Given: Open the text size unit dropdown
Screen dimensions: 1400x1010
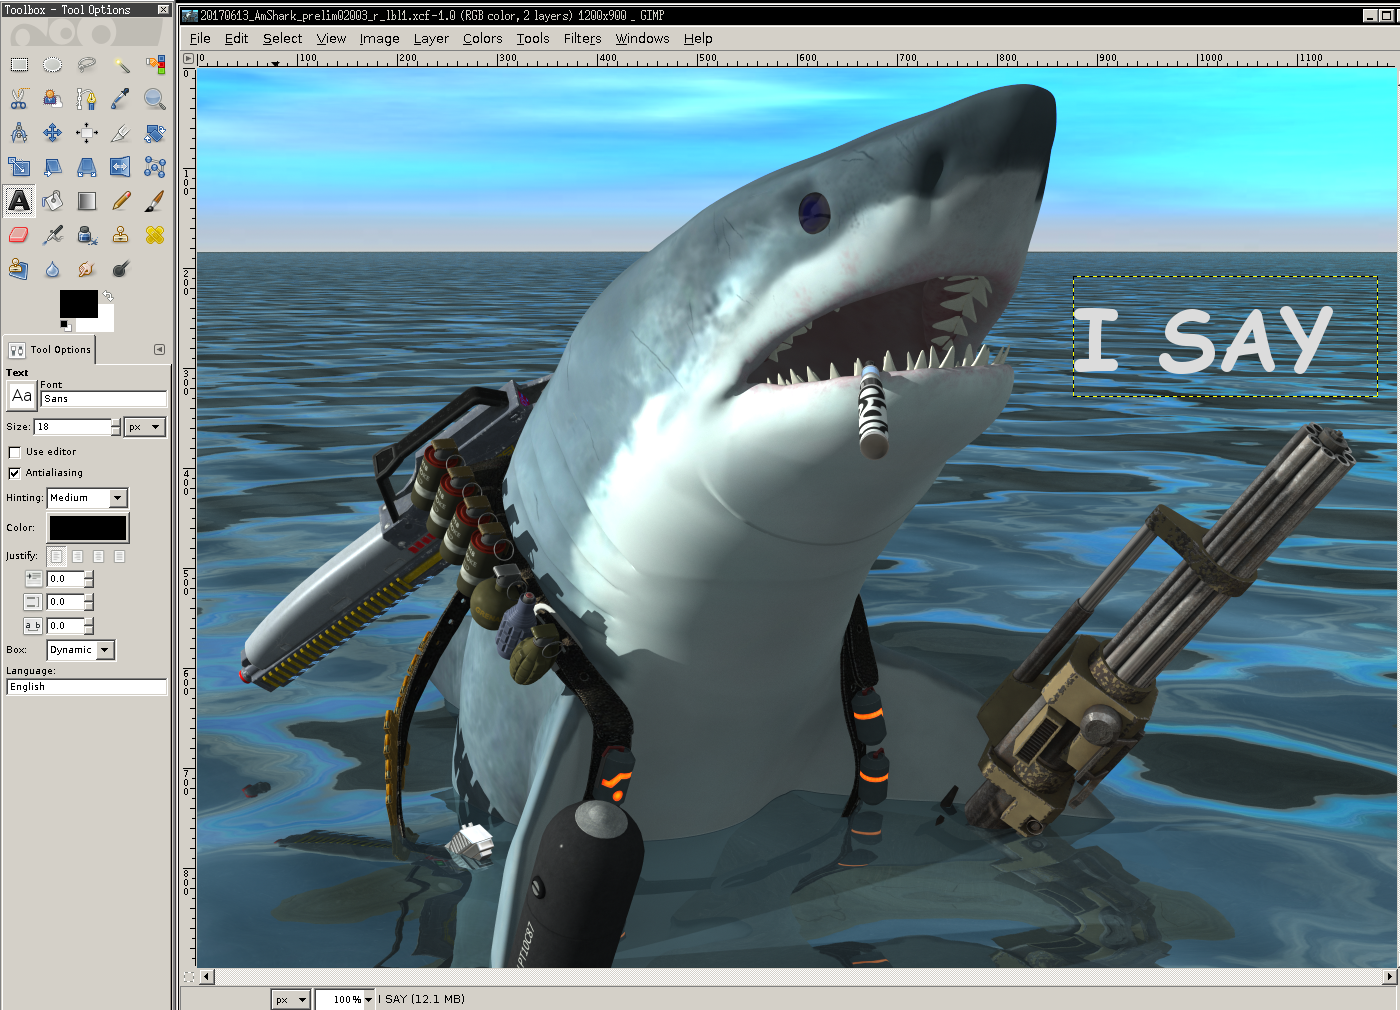Looking at the screenshot, I should pyautogui.click(x=144, y=427).
